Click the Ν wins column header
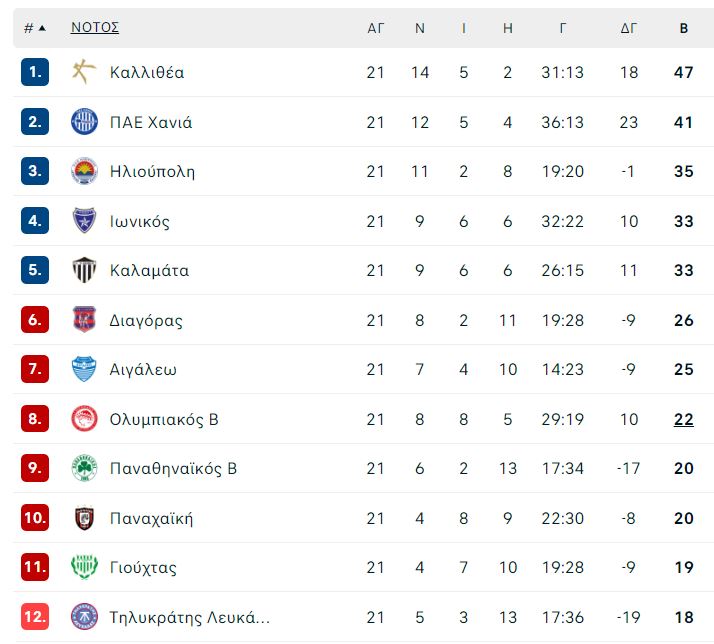The height and width of the screenshot is (644, 714). (x=419, y=28)
